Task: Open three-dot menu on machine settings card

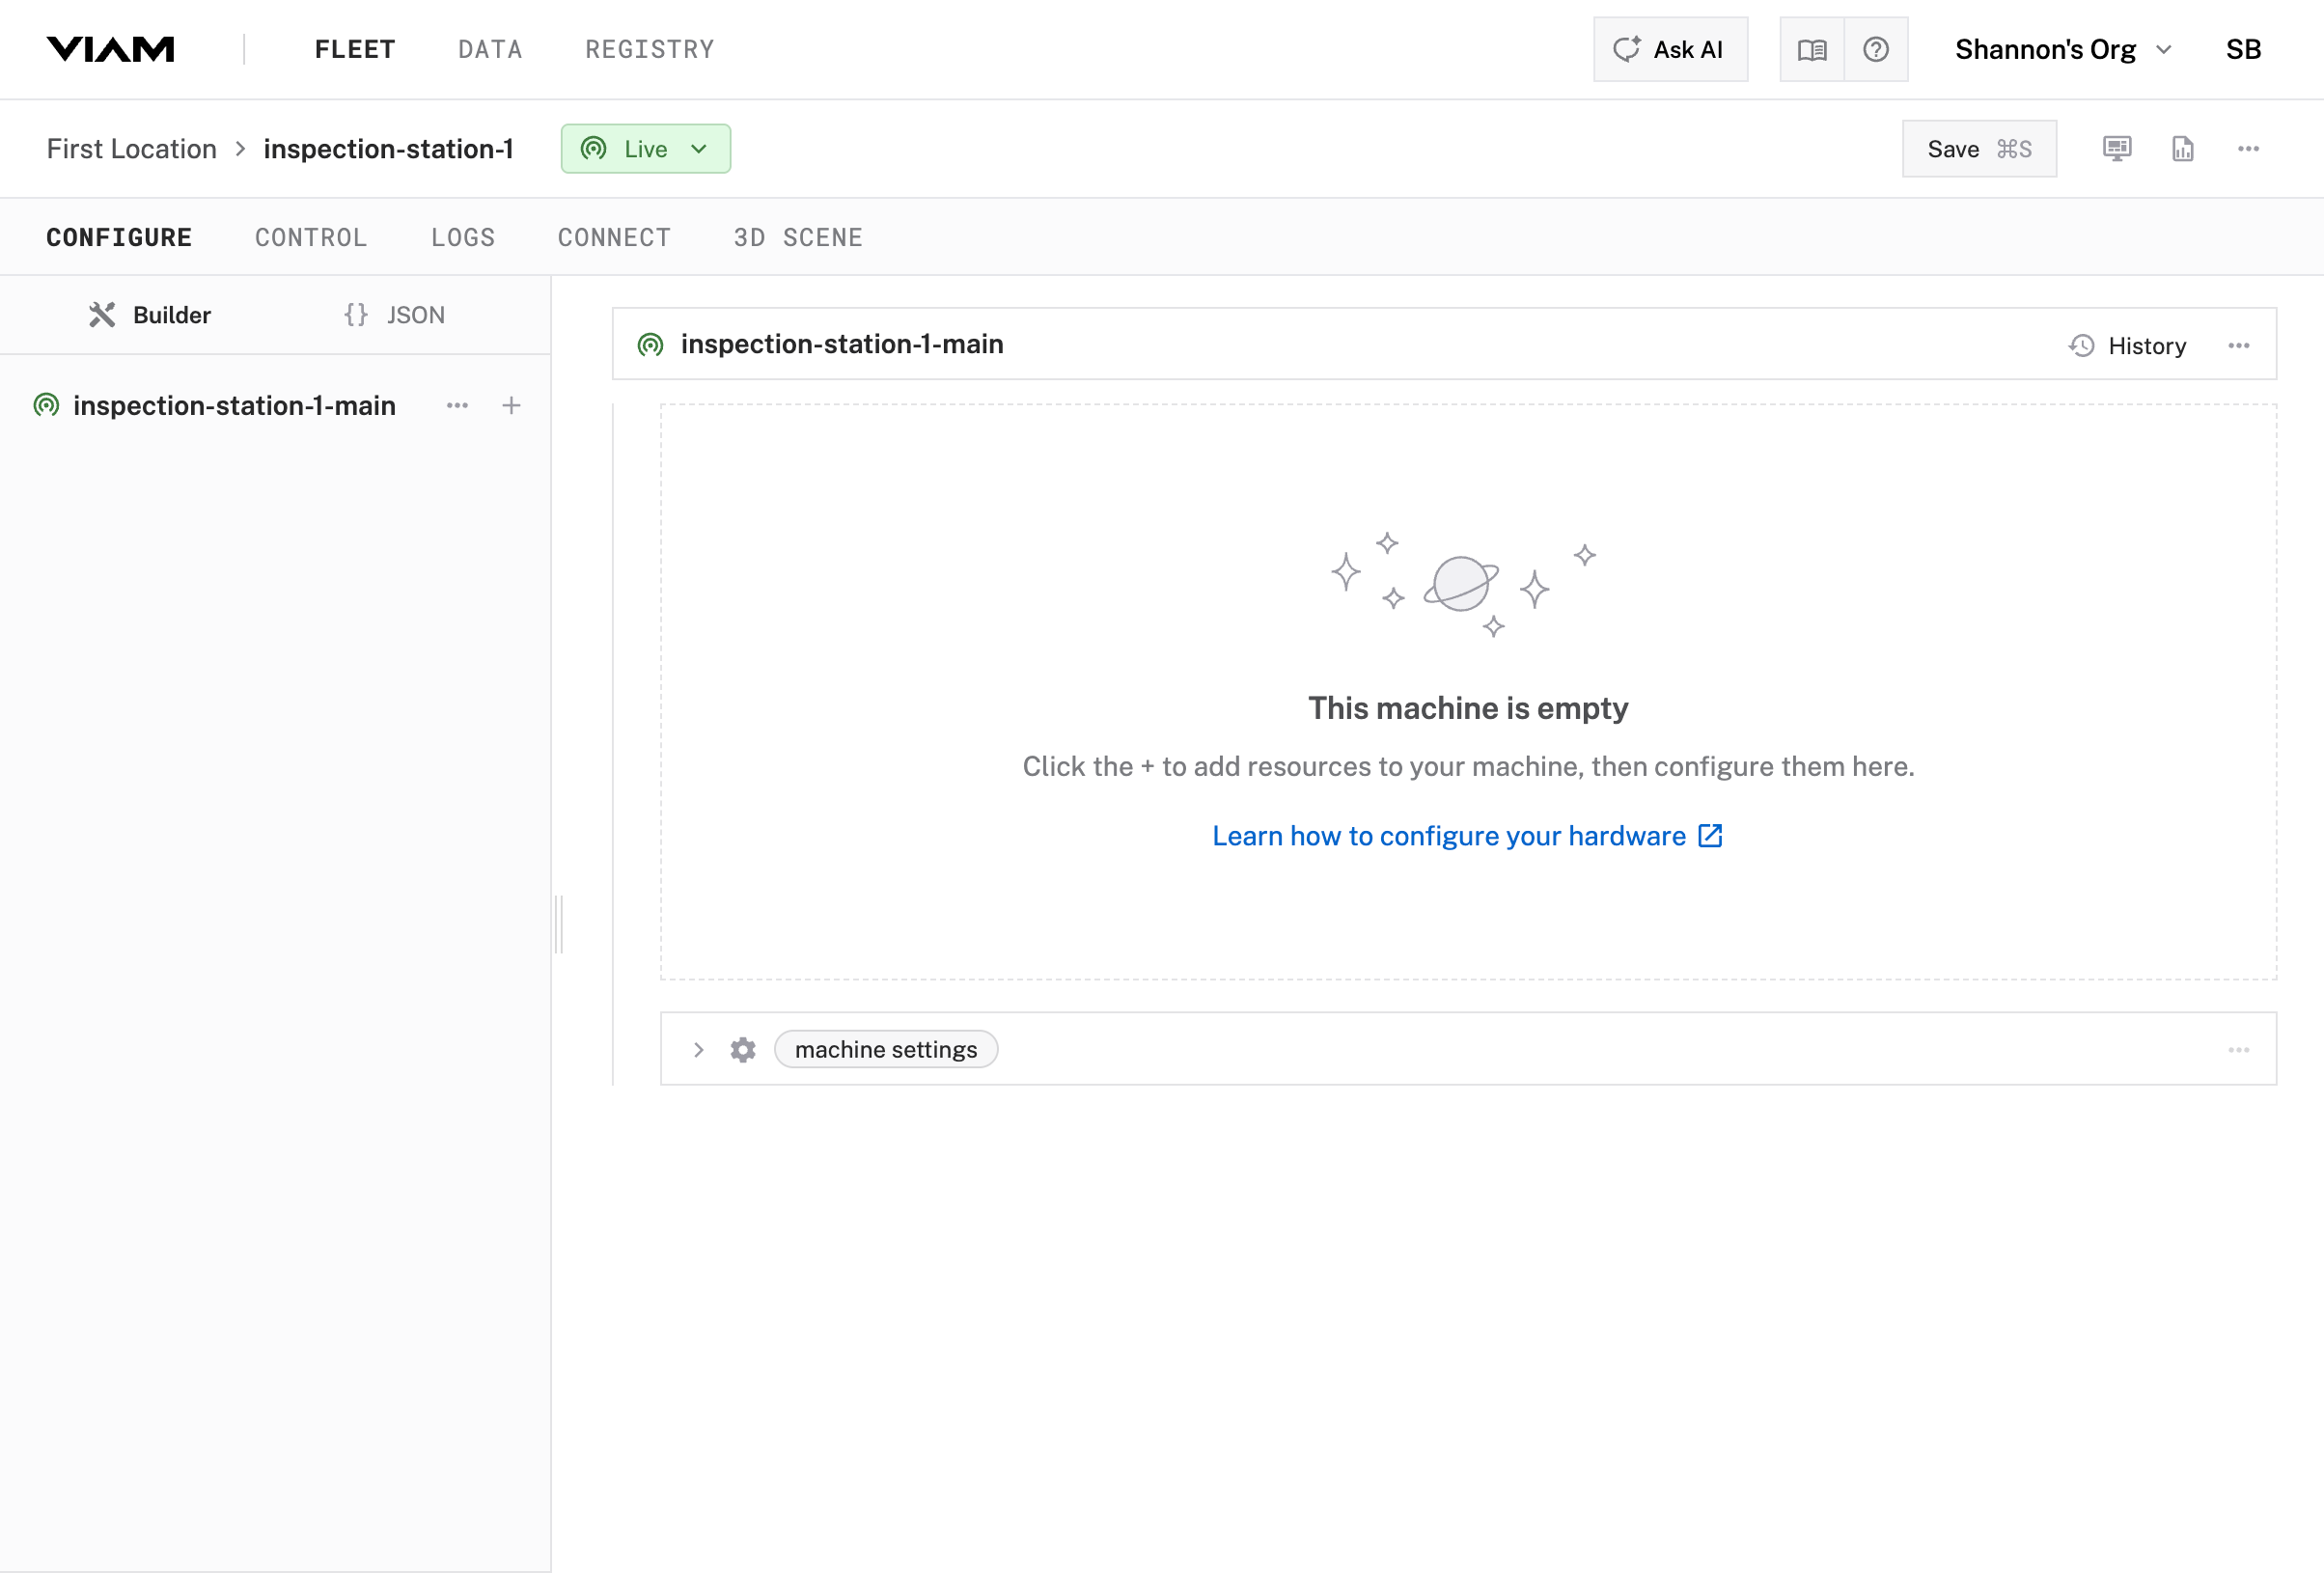Action: click(x=2238, y=1049)
